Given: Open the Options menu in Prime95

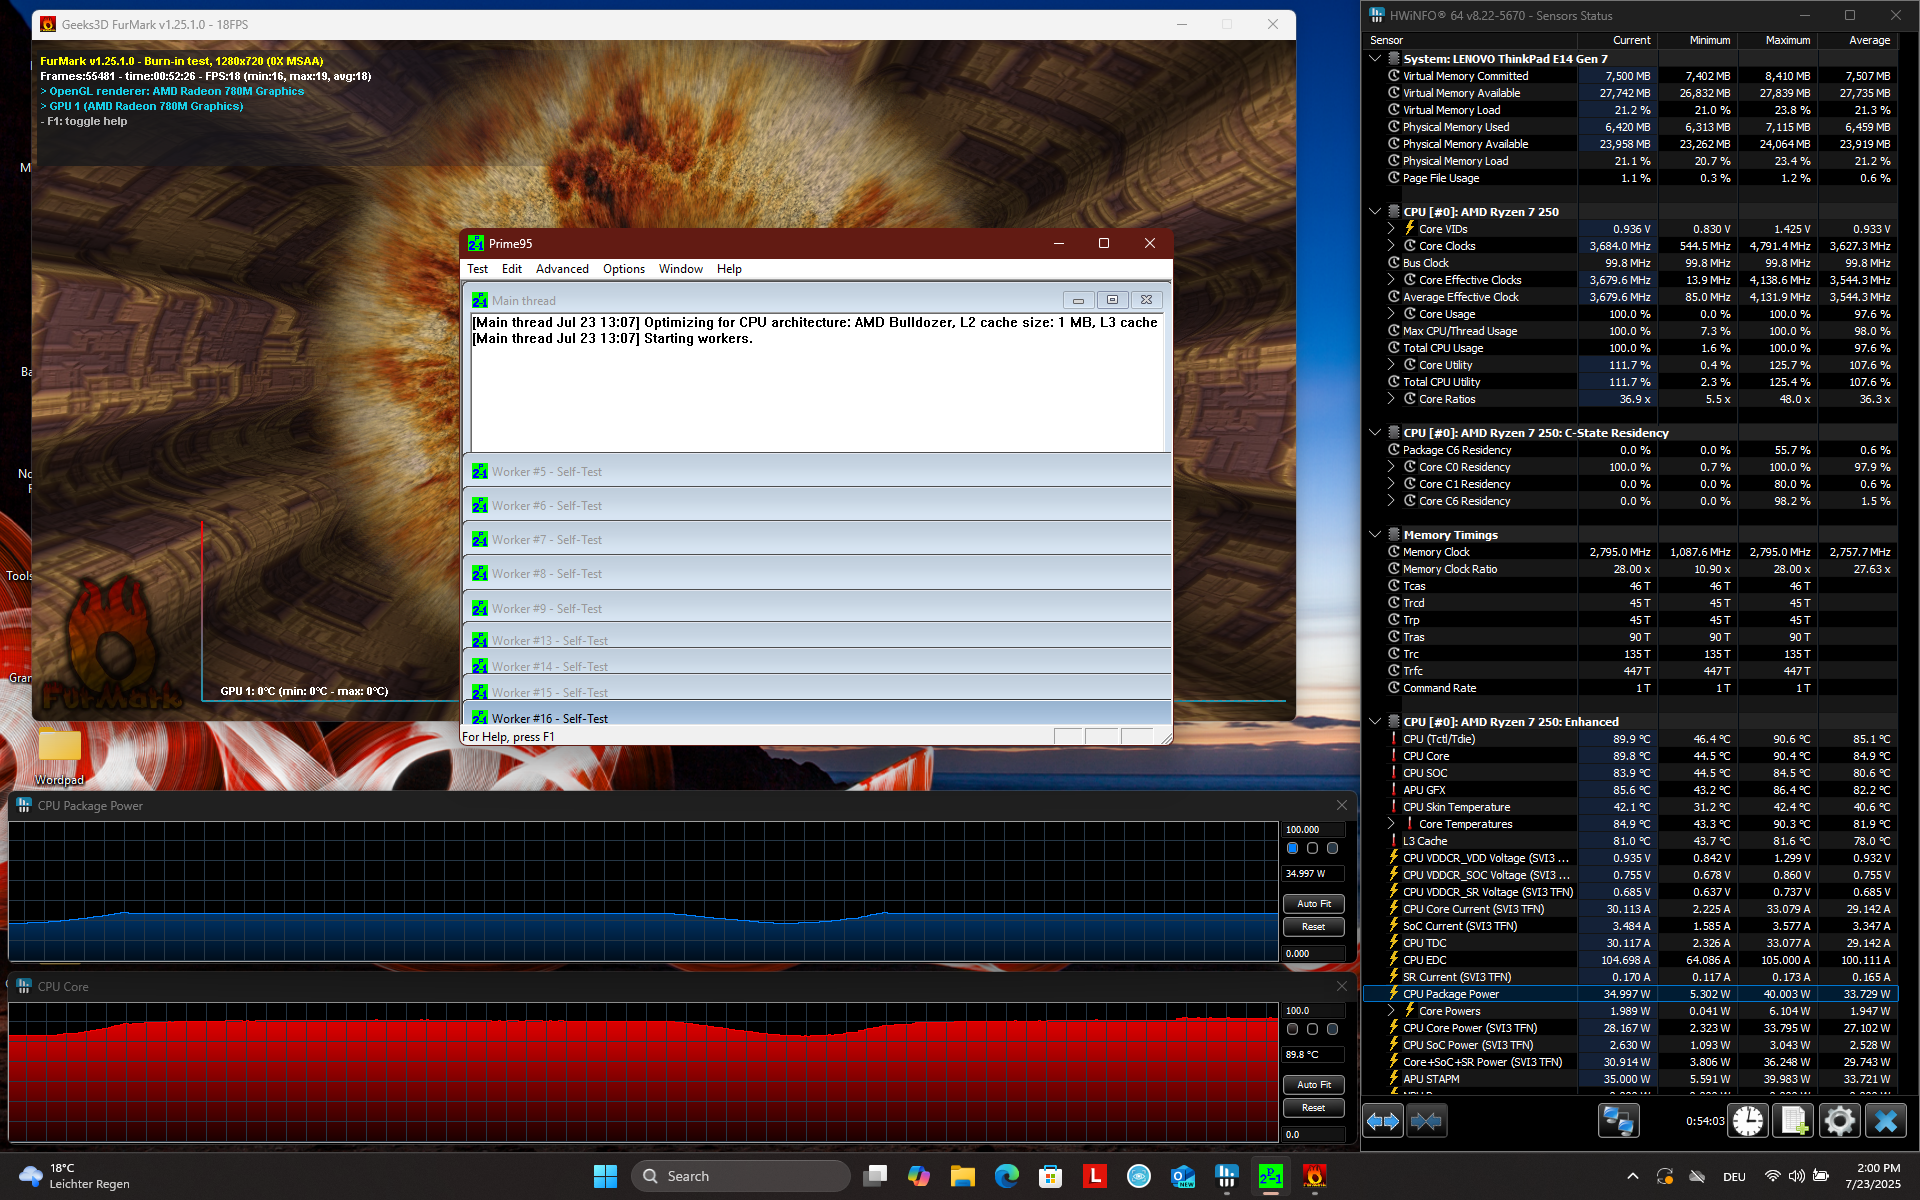Looking at the screenshot, I should [623, 269].
